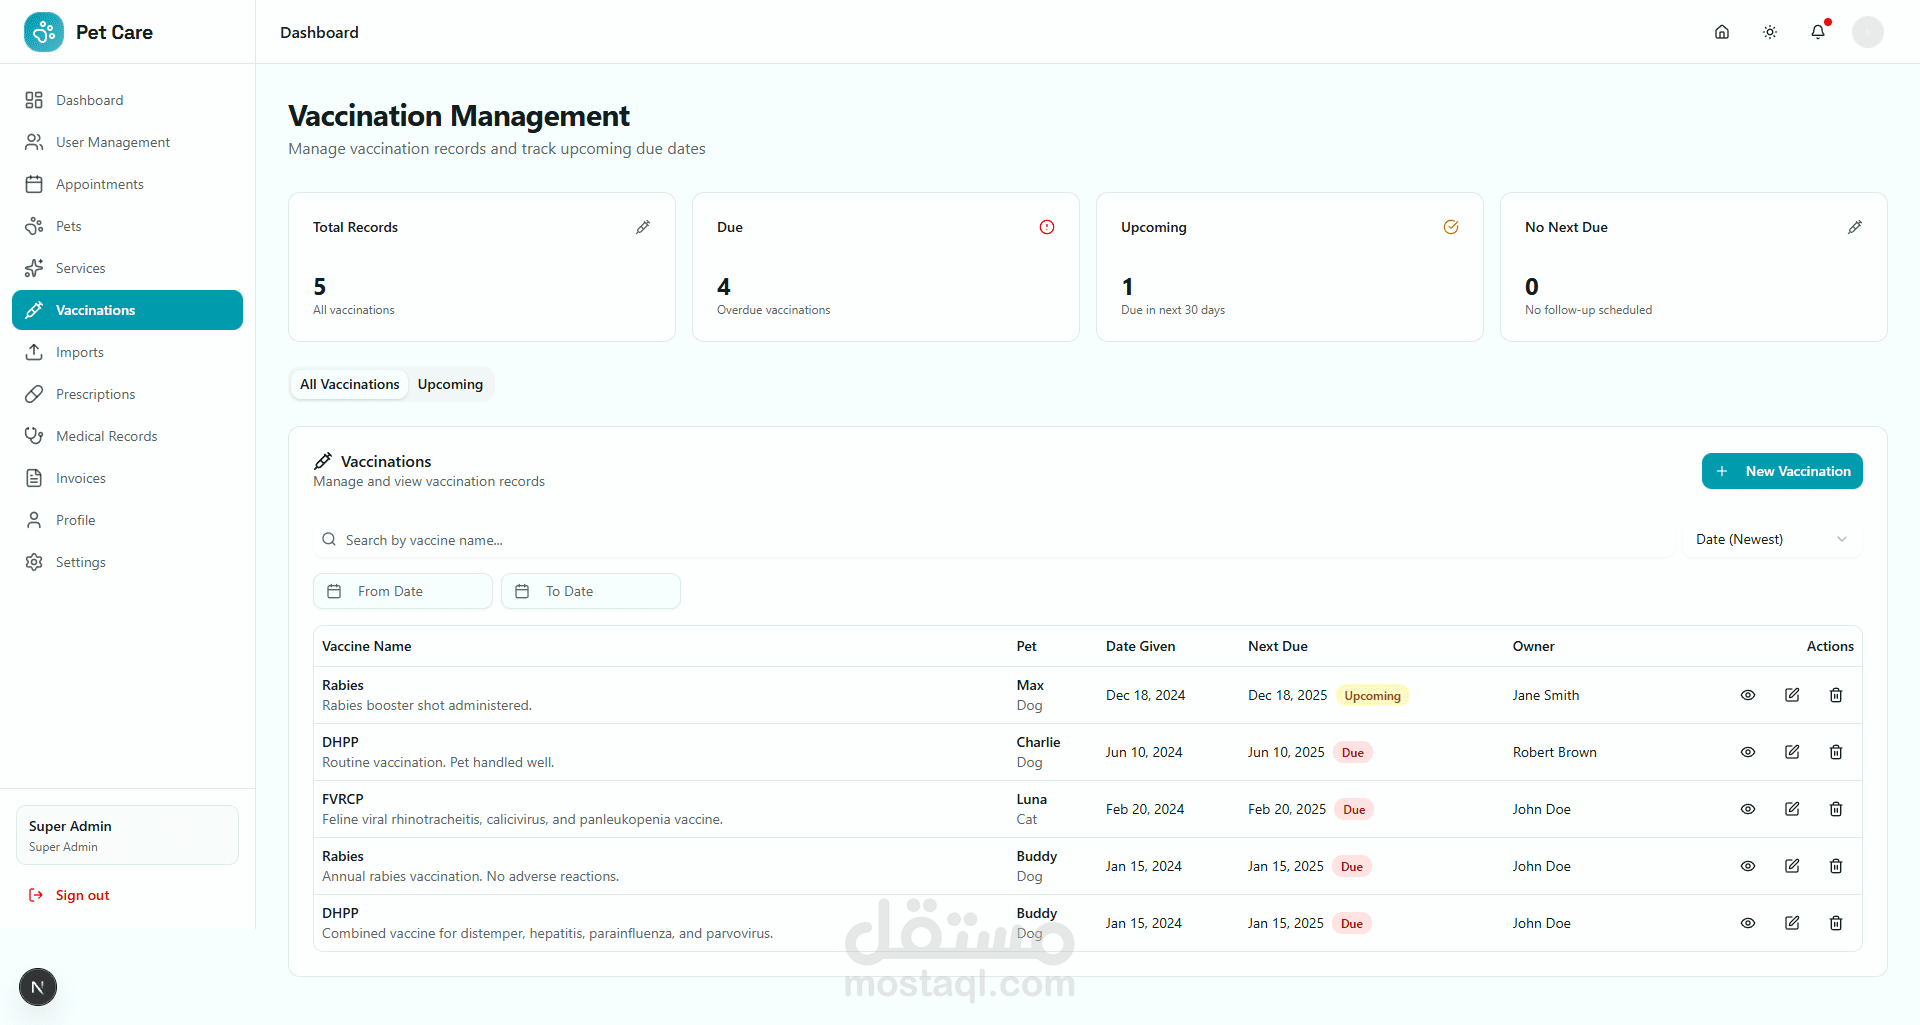
Task: Open the Date (Newest) sort dropdown
Action: (1772, 539)
